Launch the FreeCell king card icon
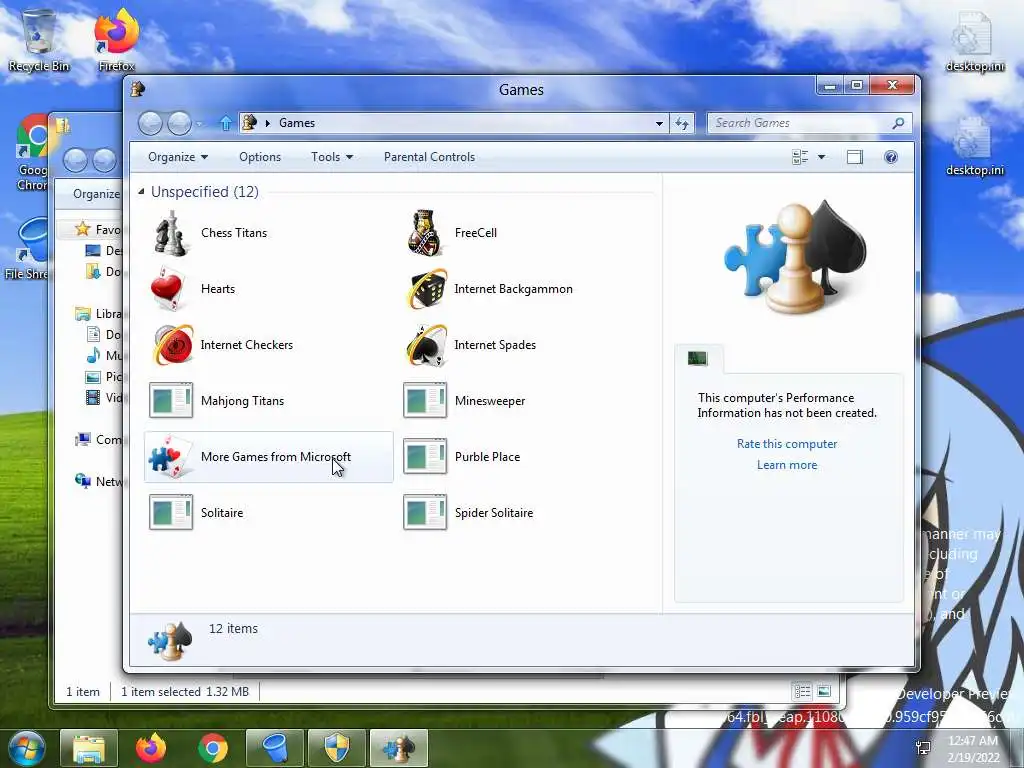Viewport: 1024px width, 768px height. click(424, 233)
